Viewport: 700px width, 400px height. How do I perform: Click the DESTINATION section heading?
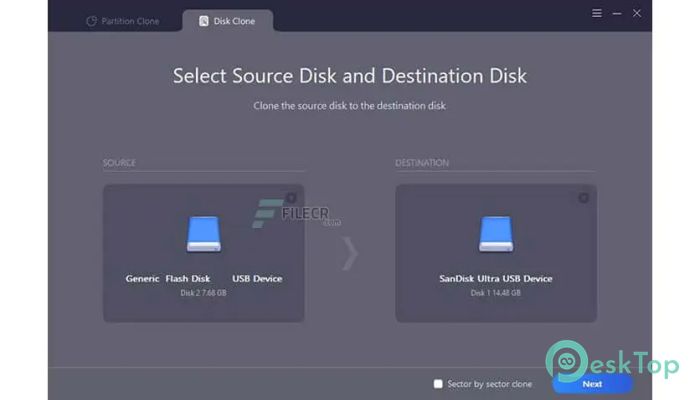tap(422, 163)
